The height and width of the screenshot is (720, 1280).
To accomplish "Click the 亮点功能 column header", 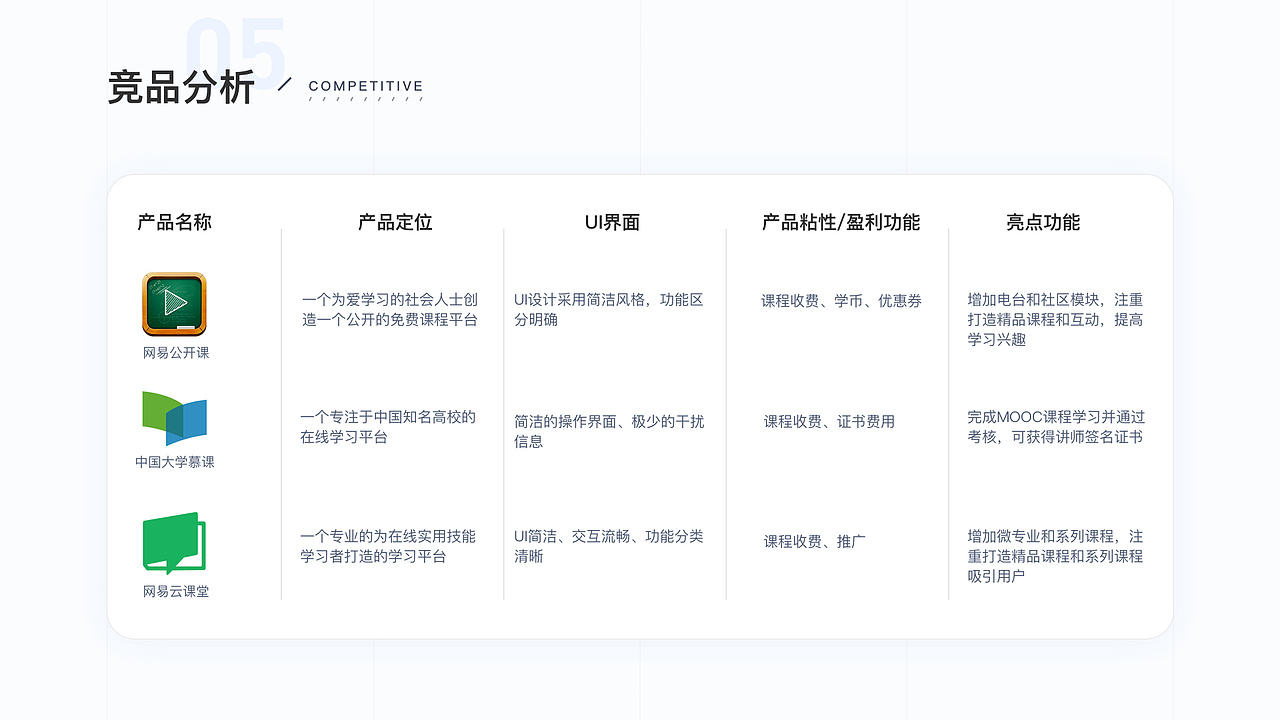I will tap(1043, 222).
